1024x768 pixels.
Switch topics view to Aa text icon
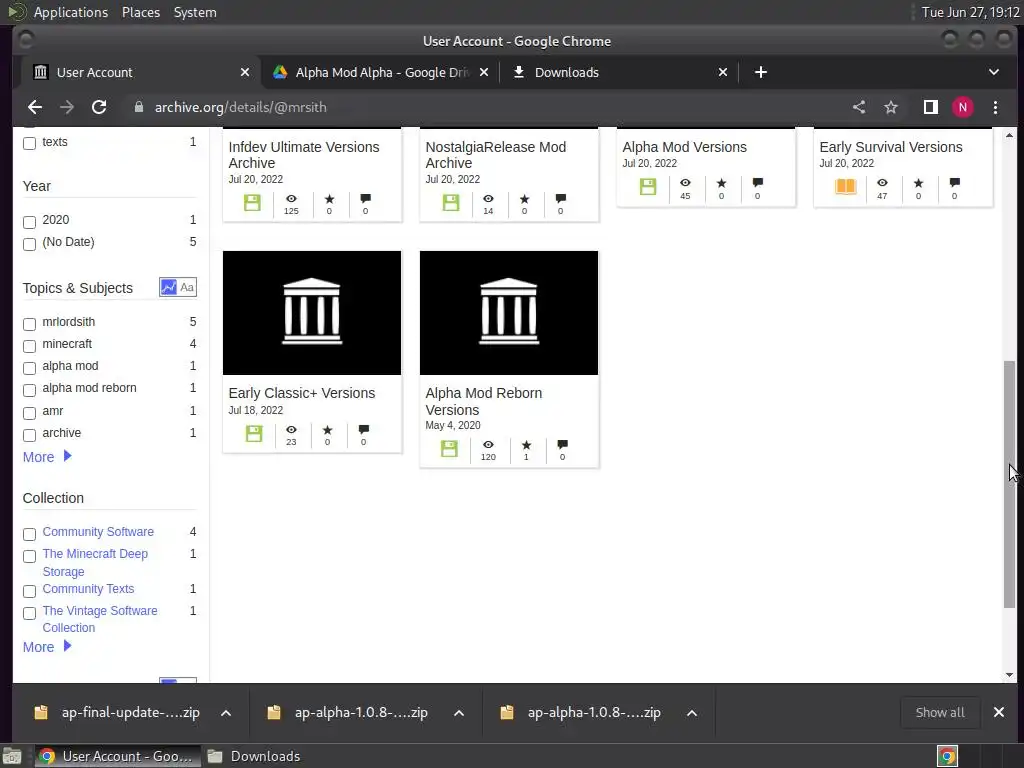[x=187, y=287]
